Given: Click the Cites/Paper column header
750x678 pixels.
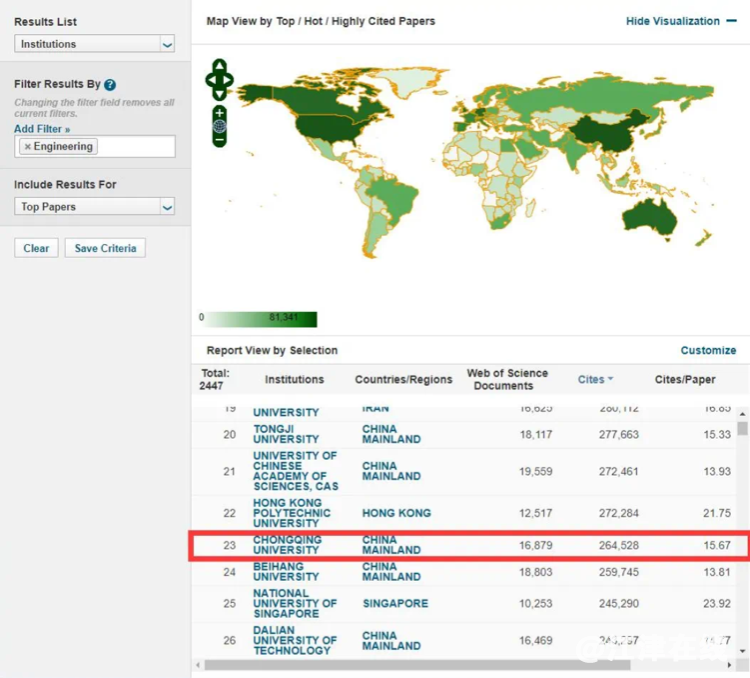Looking at the screenshot, I should pos(685,379).
